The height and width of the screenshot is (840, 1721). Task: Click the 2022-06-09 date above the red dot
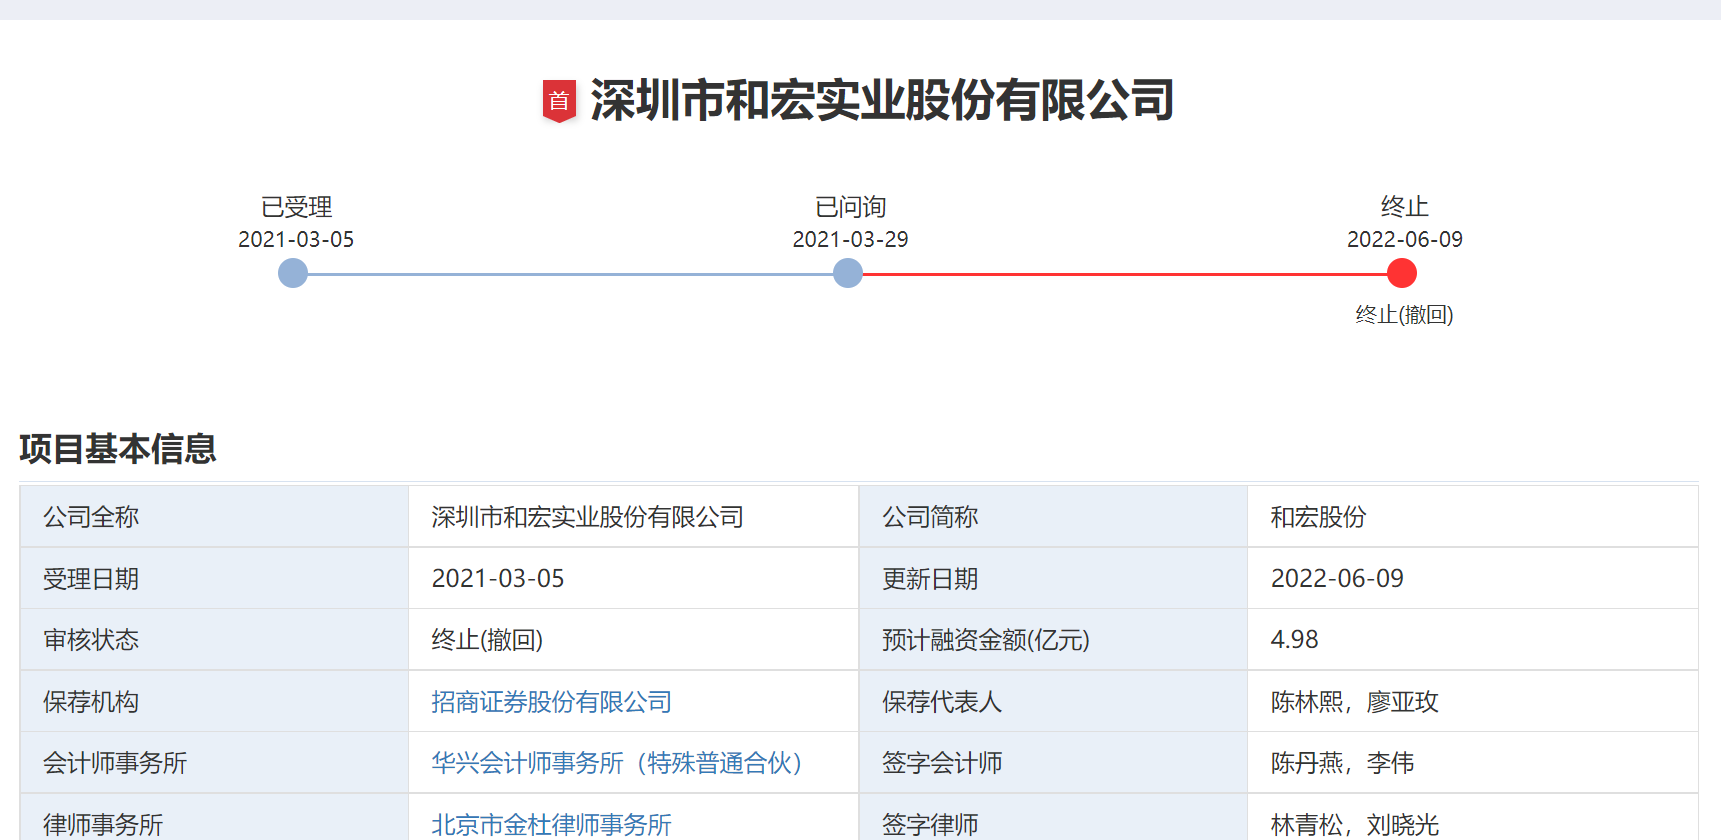[x=1404, y=240]
